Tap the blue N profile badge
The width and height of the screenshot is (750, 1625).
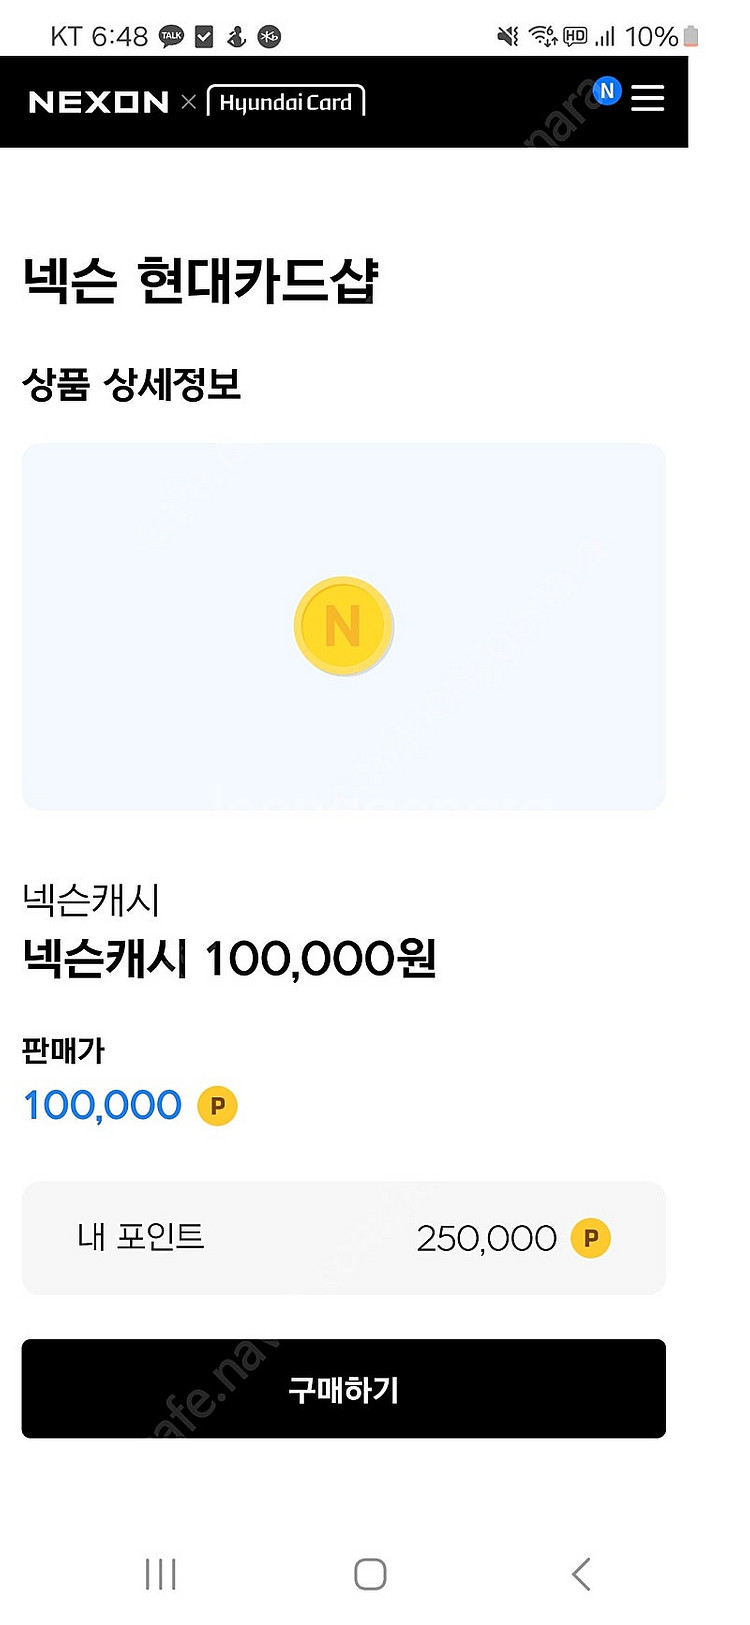[x=607, y=91]
